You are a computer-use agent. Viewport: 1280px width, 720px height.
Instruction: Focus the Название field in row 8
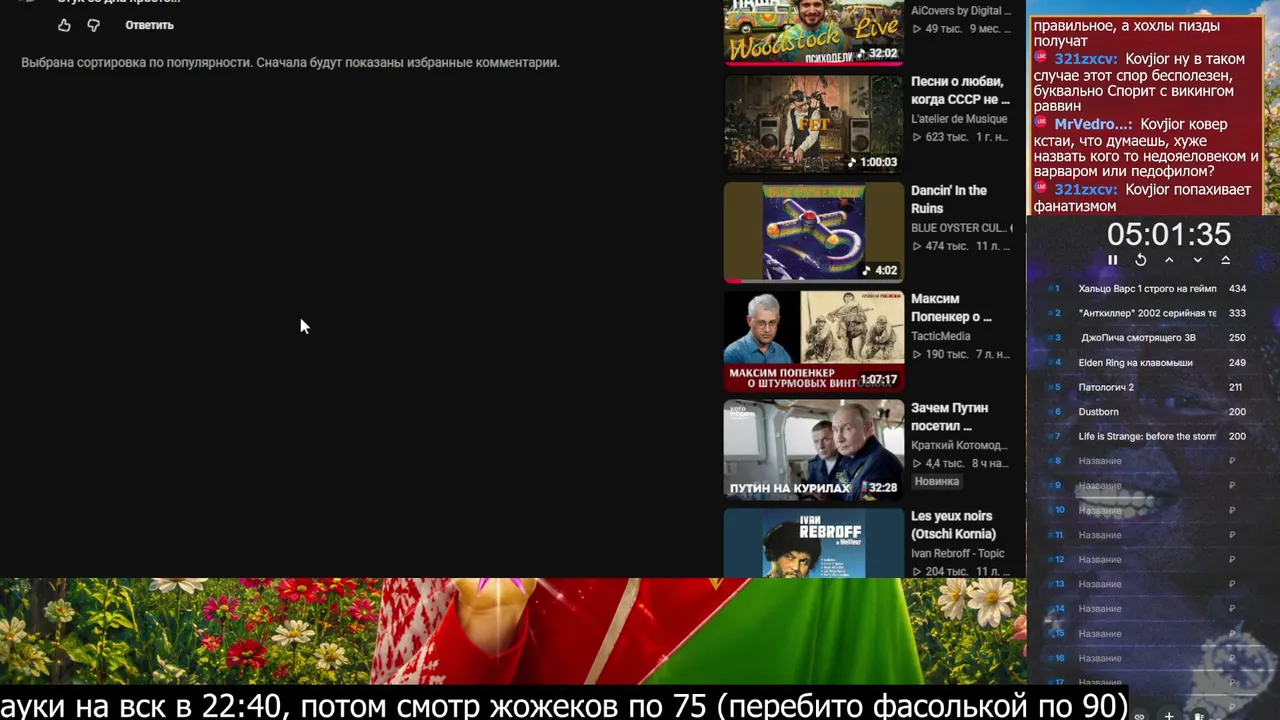click(x=1147, y=461)
